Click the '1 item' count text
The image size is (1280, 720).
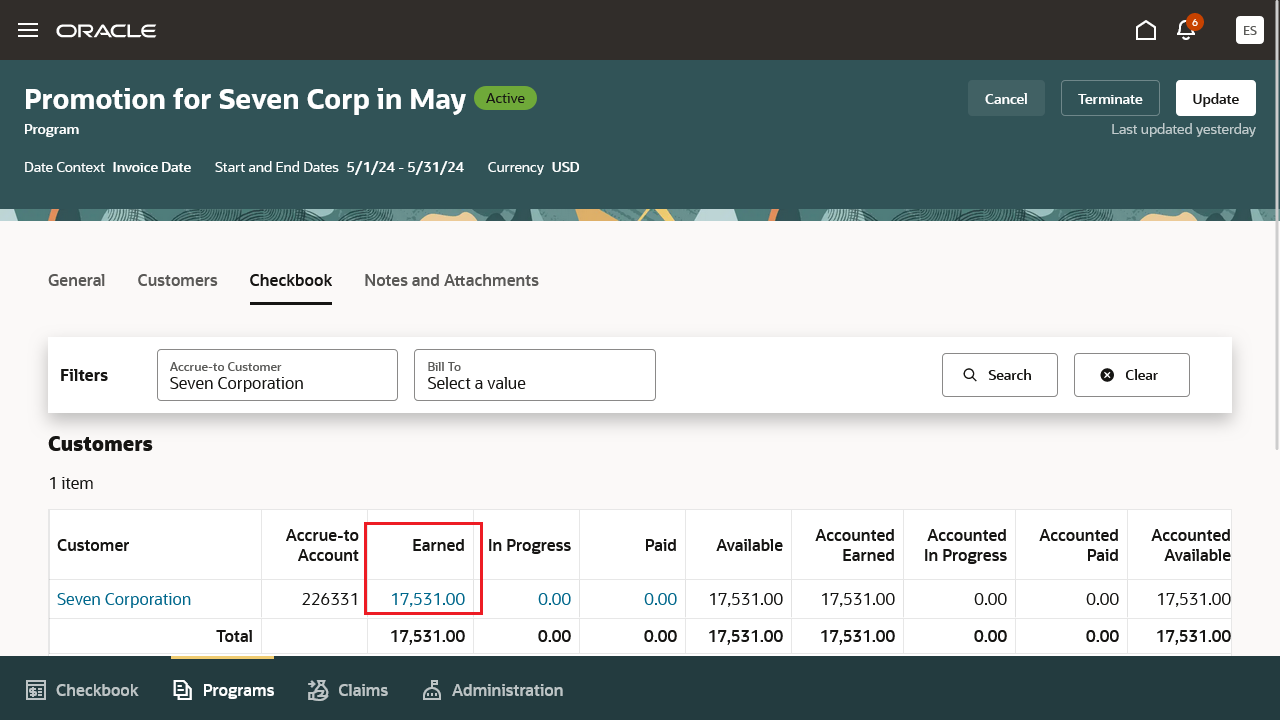click(71, 483)
